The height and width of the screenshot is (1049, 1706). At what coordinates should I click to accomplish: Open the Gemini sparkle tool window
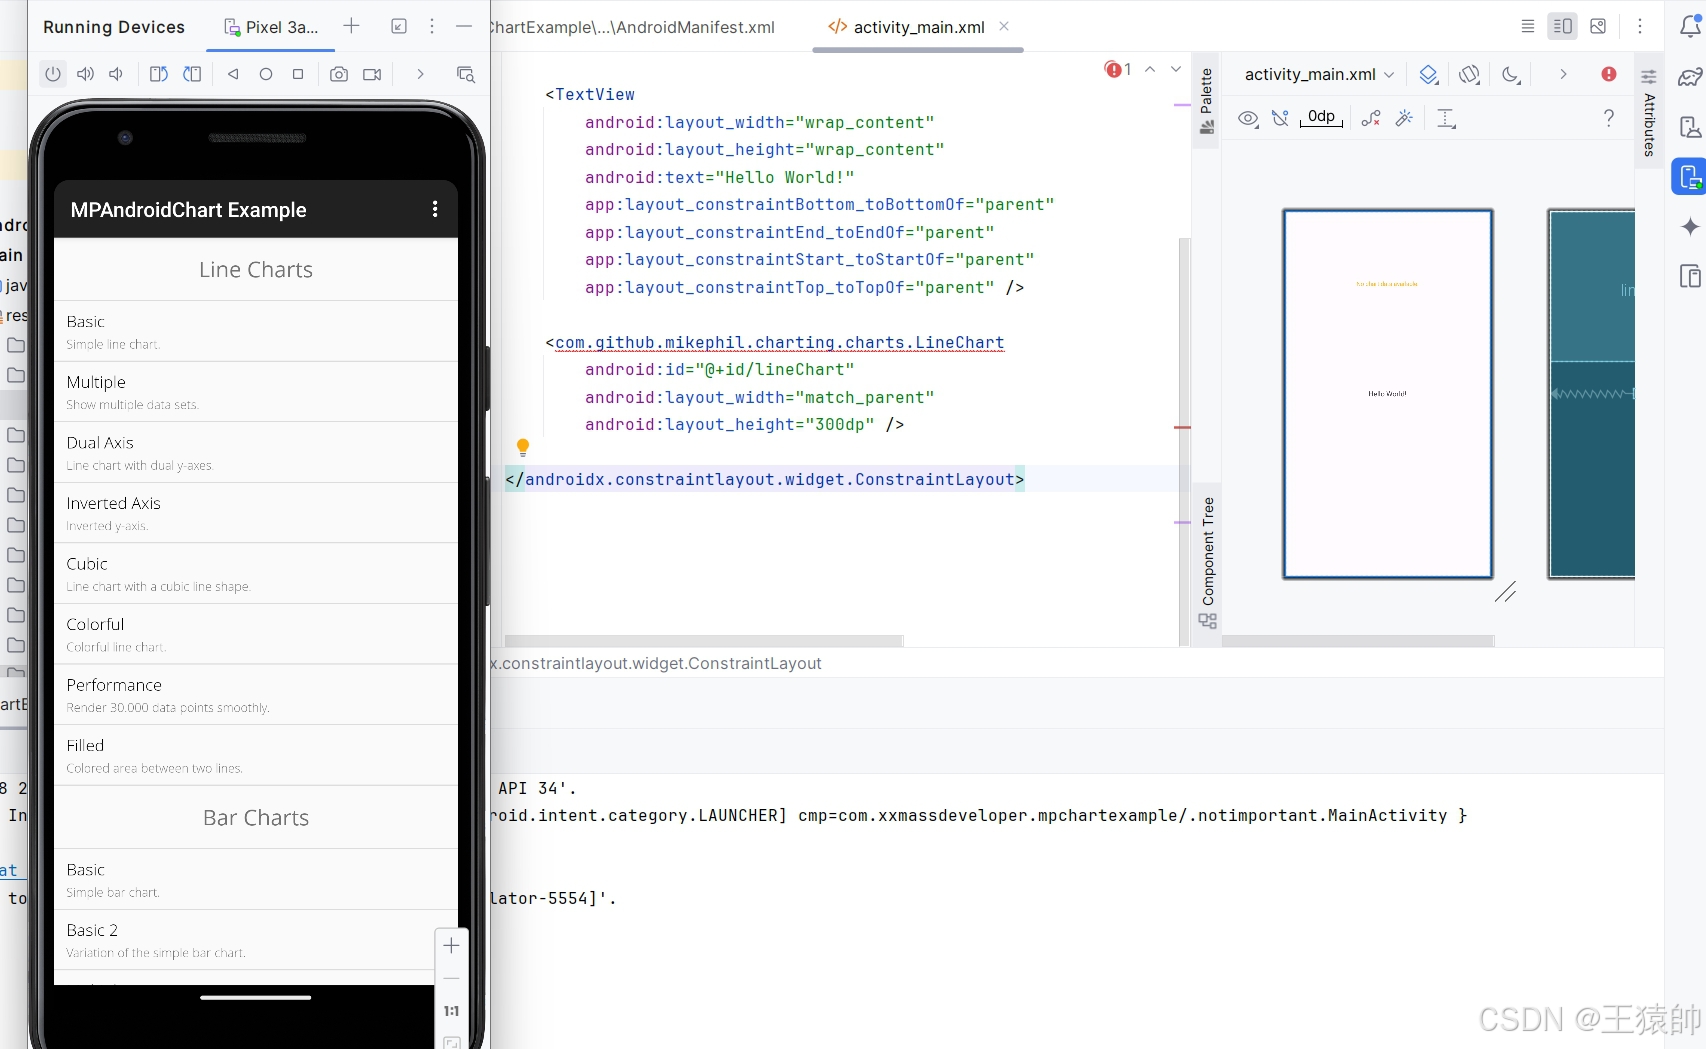click(1690, 227)
